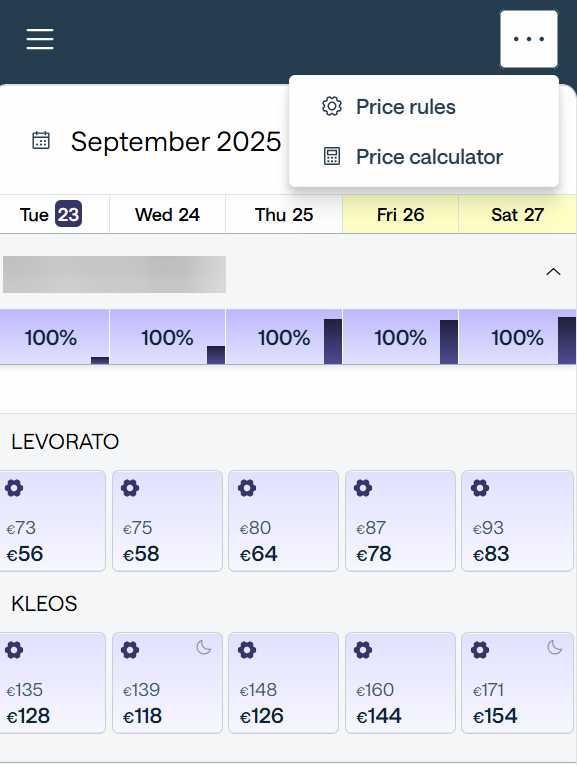Click gear icon on KLEOS €144 price card

click(x=363, y=650)
